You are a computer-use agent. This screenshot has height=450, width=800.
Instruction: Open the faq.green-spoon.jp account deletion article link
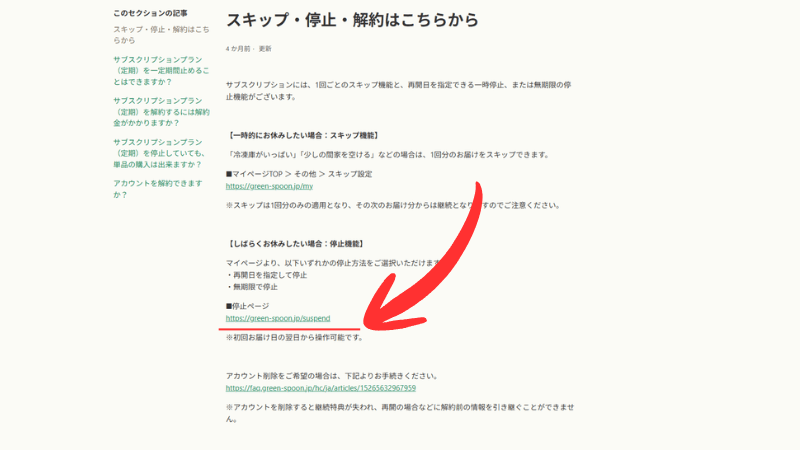click(x=321, y=387)
